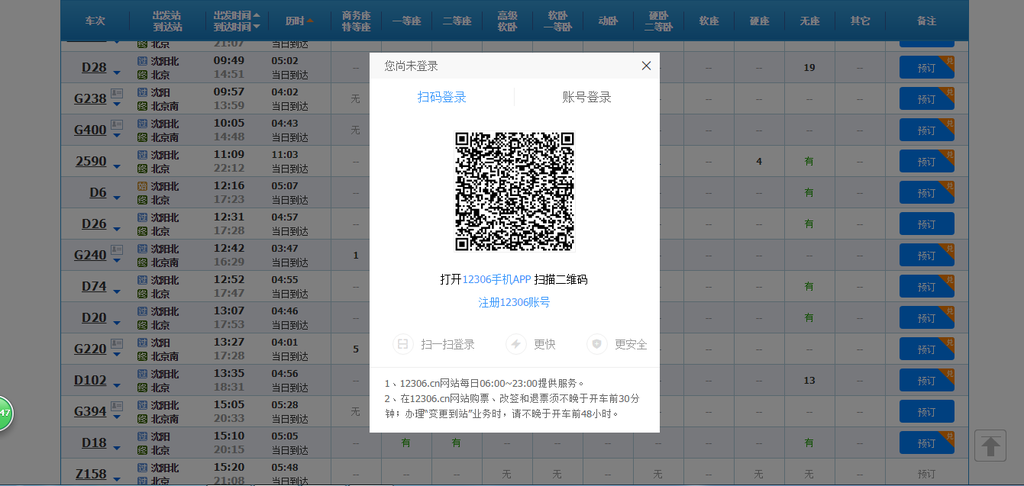
Task: Book train D28 with 预订 button
Action: [x=927, y=67]
